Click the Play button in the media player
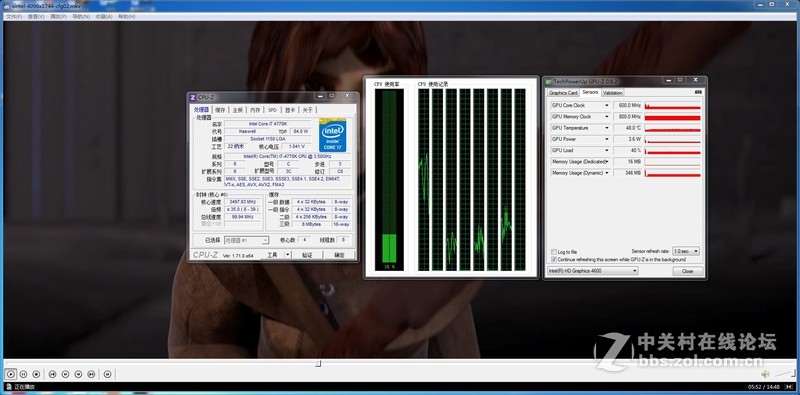The height and width of the screenshot is (395, 800). click(x=11, y=374)
